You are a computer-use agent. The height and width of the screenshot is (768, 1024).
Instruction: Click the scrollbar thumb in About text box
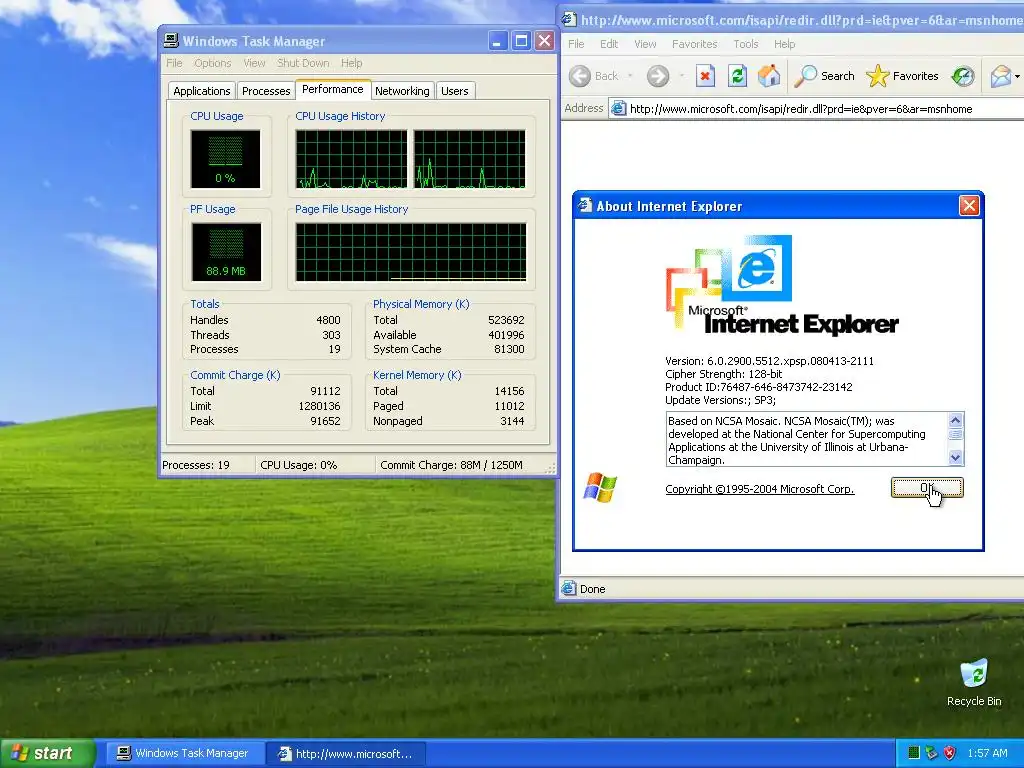tap(955, 434)
